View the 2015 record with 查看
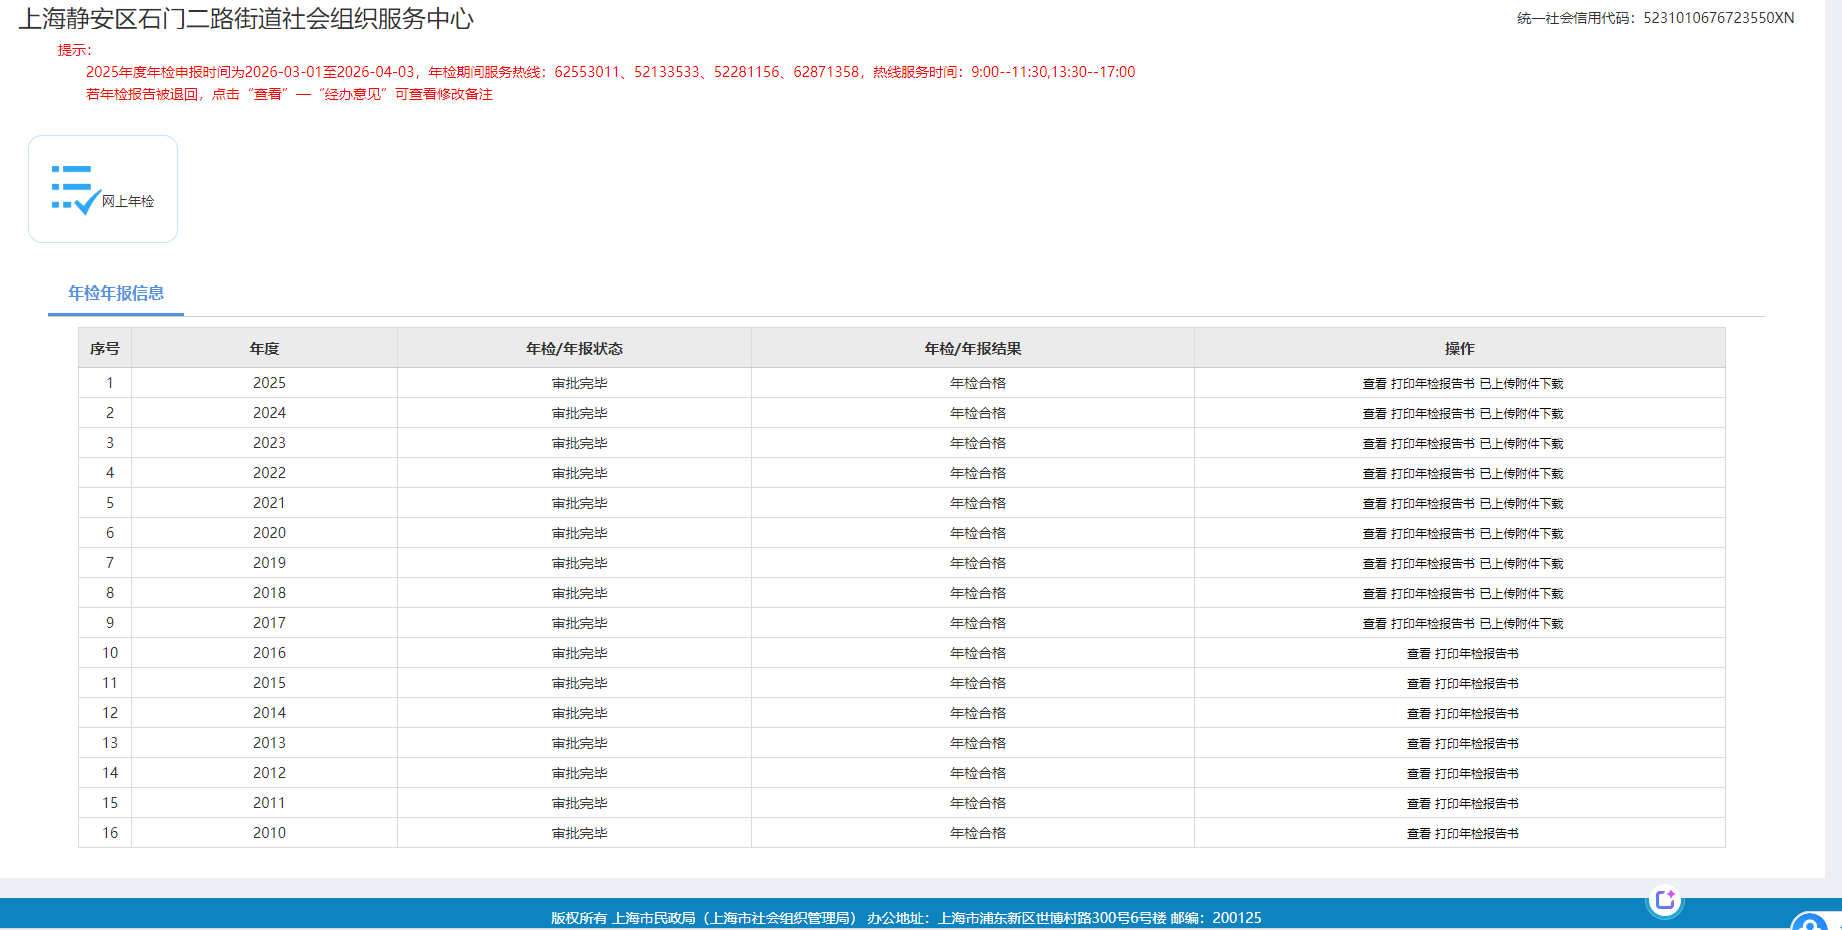Viewport: 1842px width, 930px height. [x=1418, y=684]
